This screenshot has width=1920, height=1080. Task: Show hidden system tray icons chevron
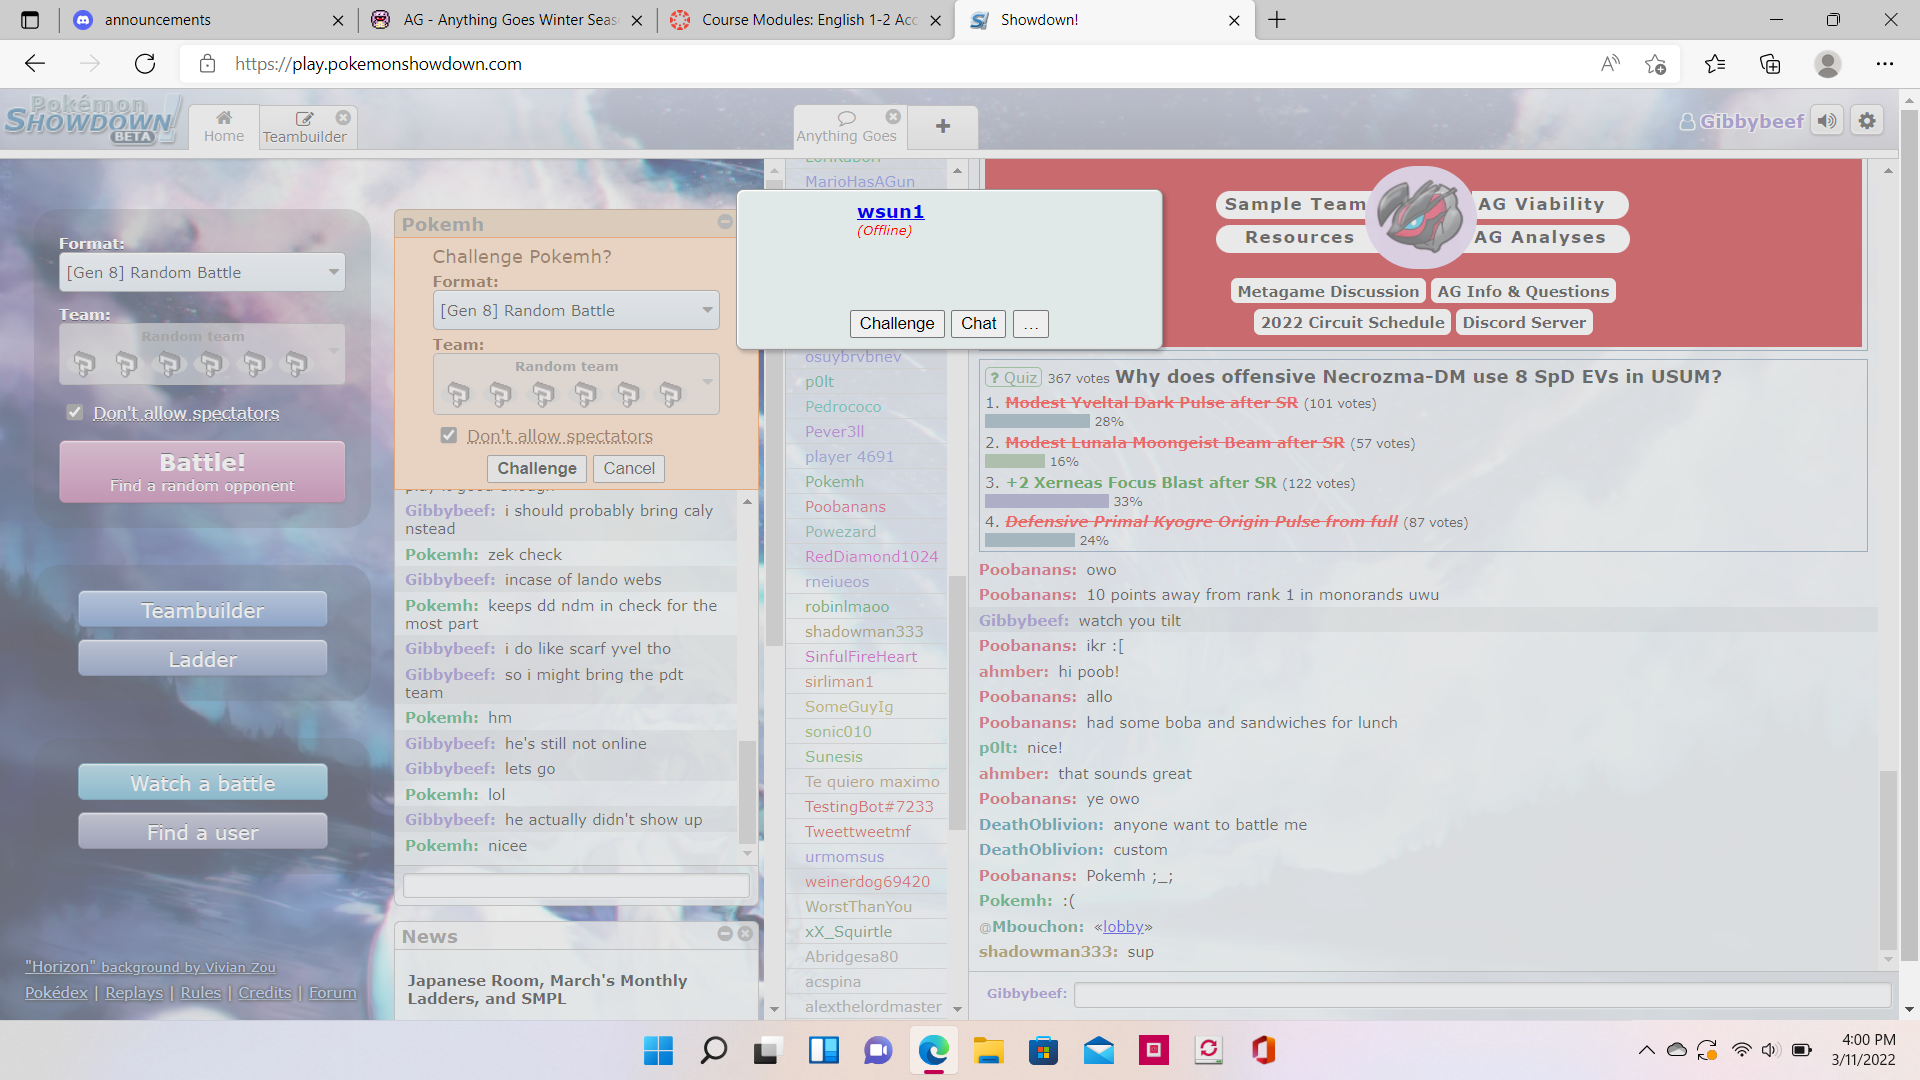pos(1646,1050)
